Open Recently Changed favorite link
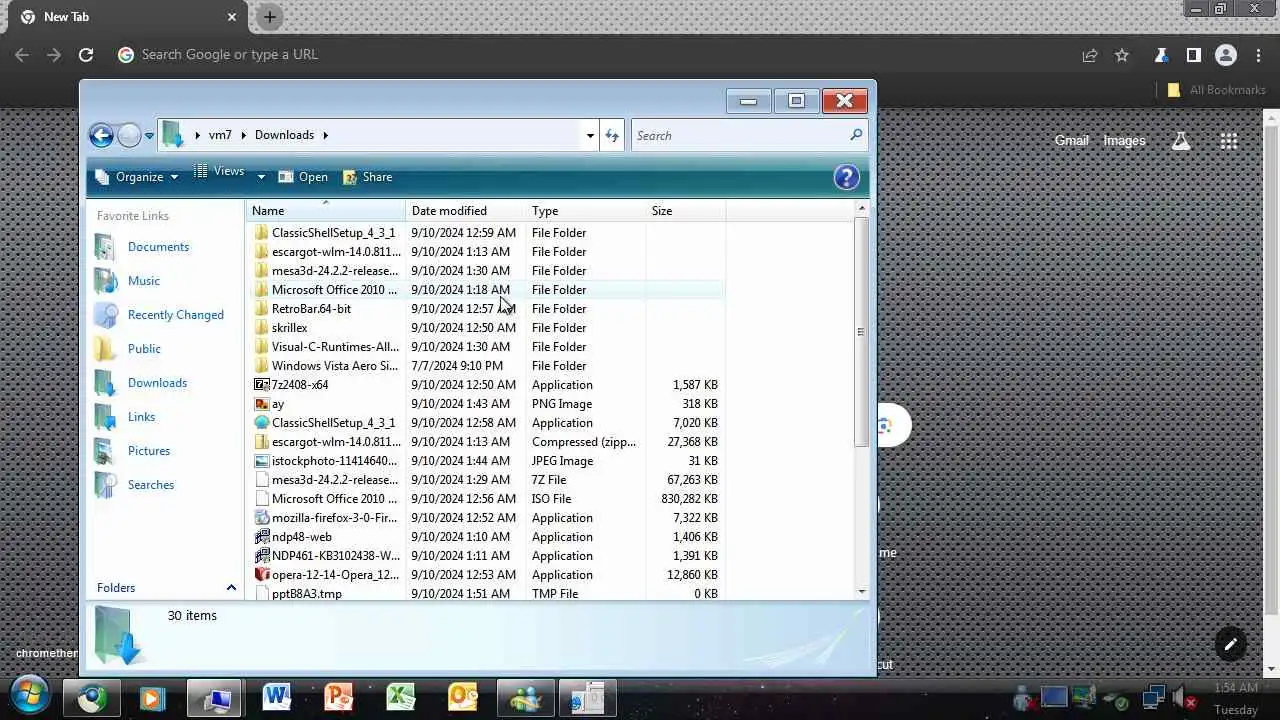The height and width of the screenshot is (720, 1280). (175, 315)
